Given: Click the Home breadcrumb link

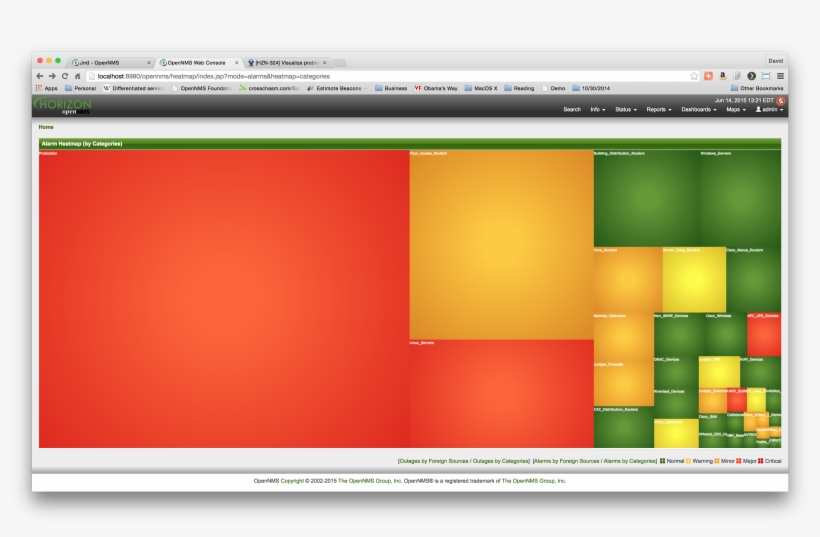Looking at the screenshot, I should click(46, 127).
